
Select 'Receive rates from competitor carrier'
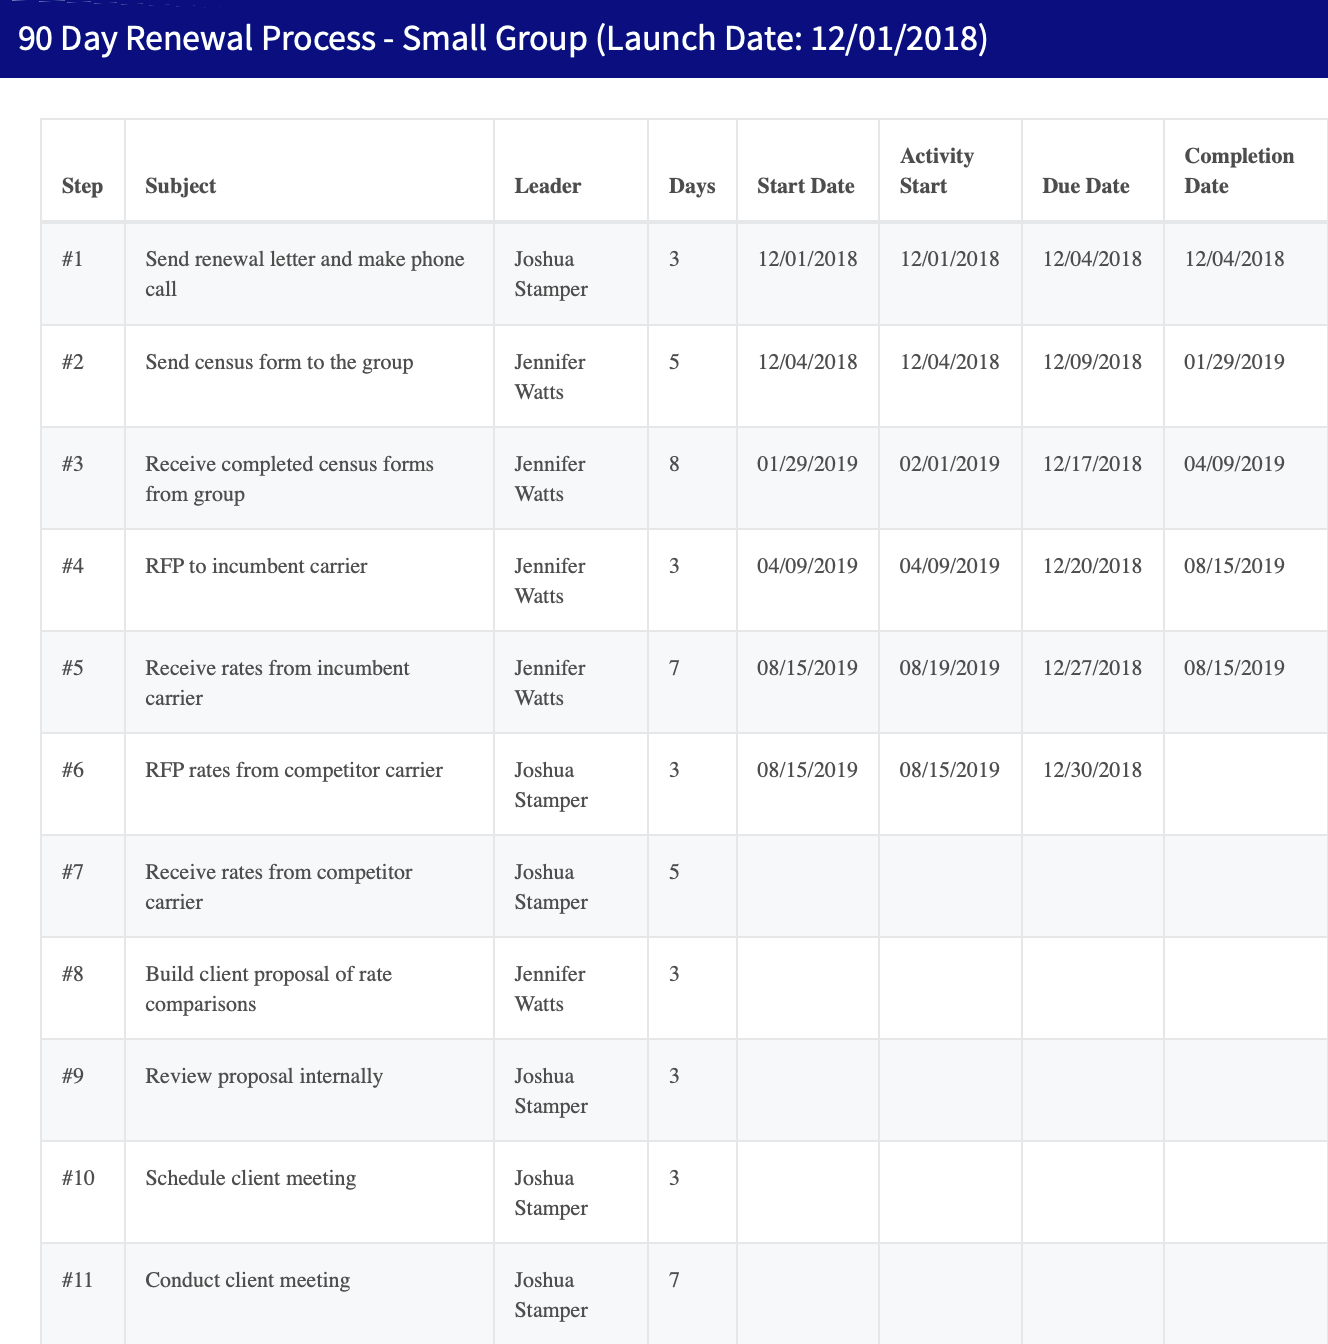pyautogui.click(x=279, y=887)
